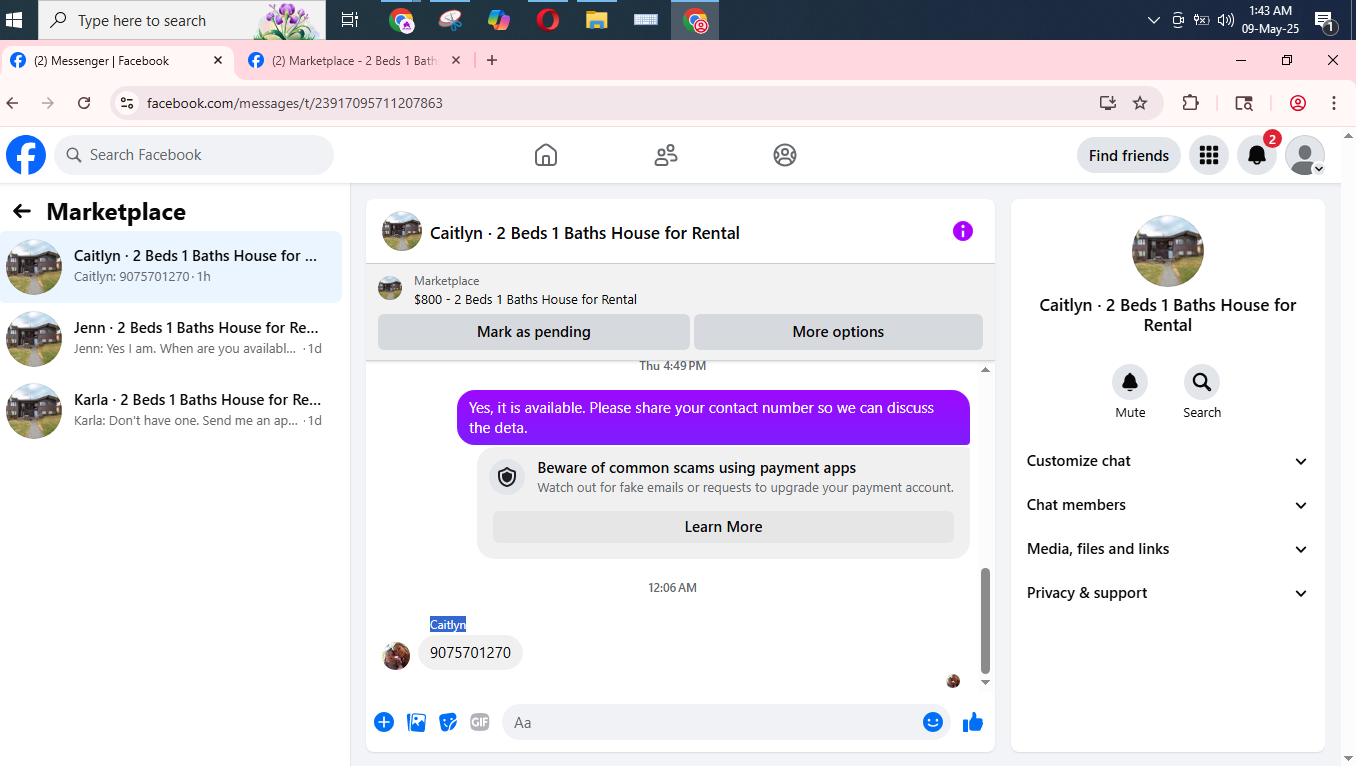Image resolution: width=1356 pixels, height=766 pixels.
Task: Expand the Customize chat section
Action: pos(1168,461)
